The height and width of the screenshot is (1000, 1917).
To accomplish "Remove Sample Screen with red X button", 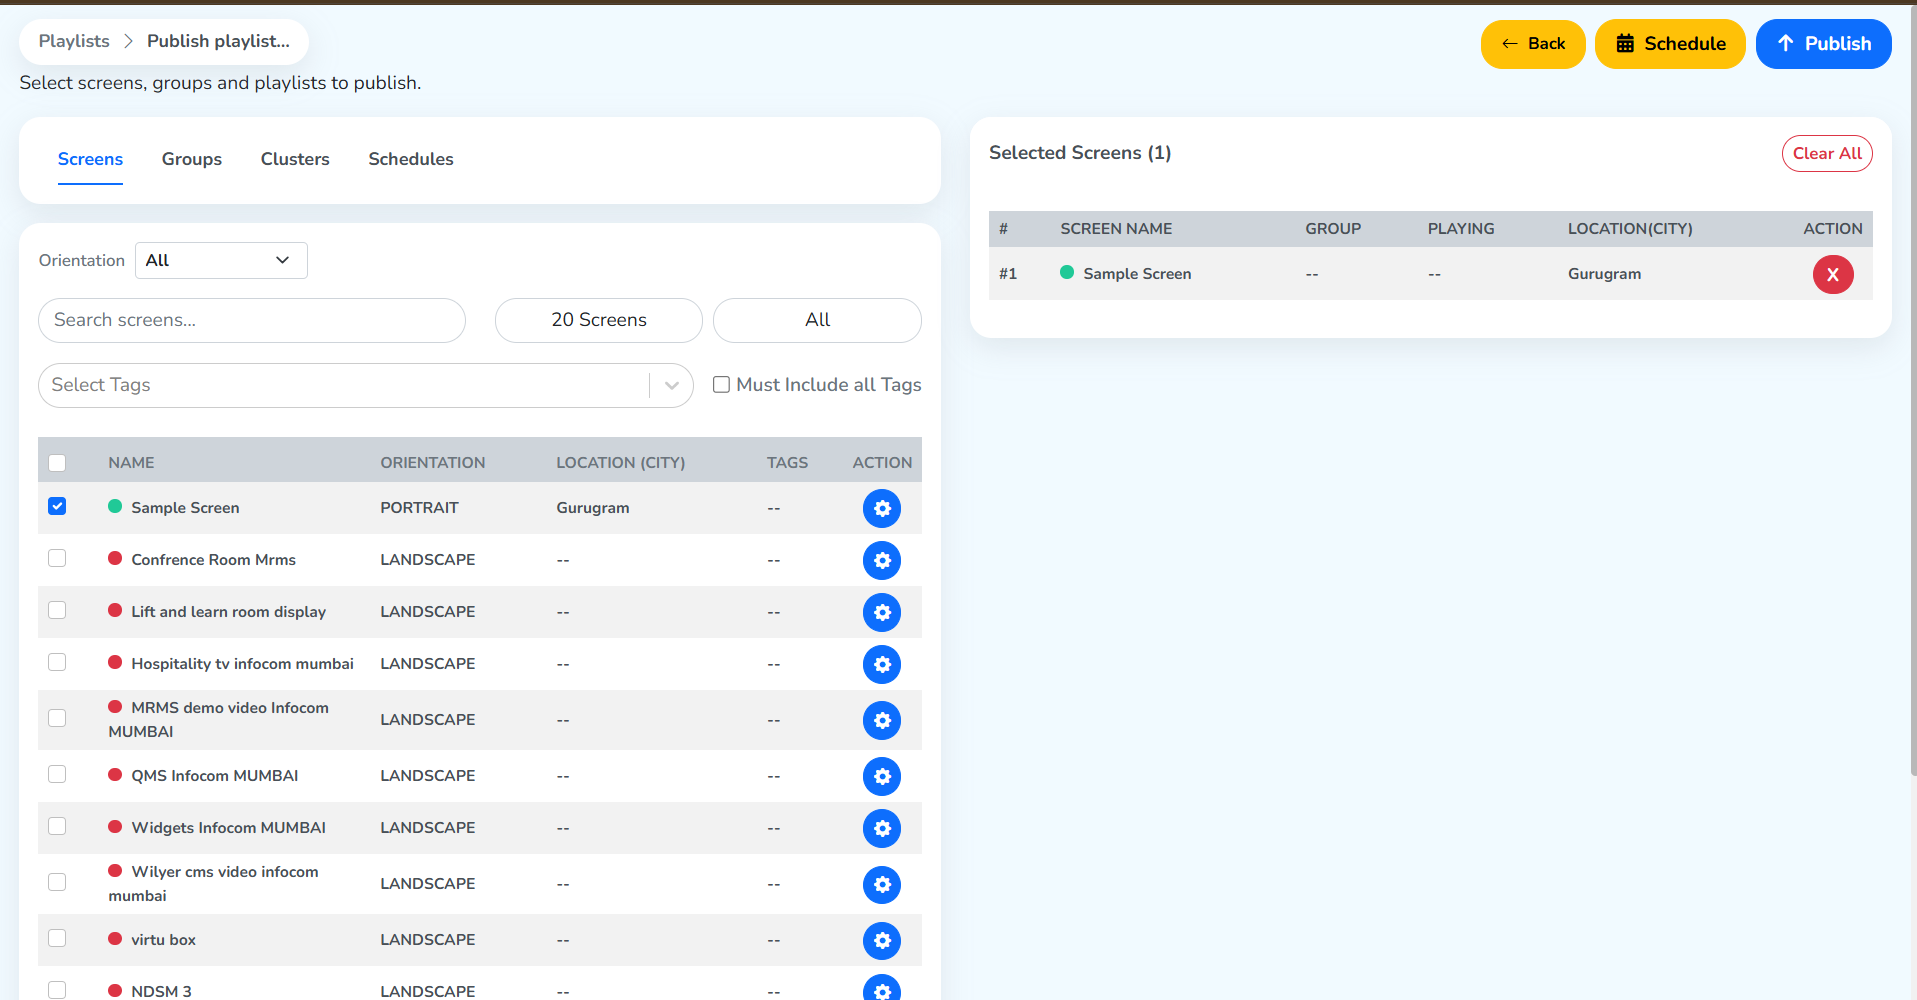I will coord(1833,274).
